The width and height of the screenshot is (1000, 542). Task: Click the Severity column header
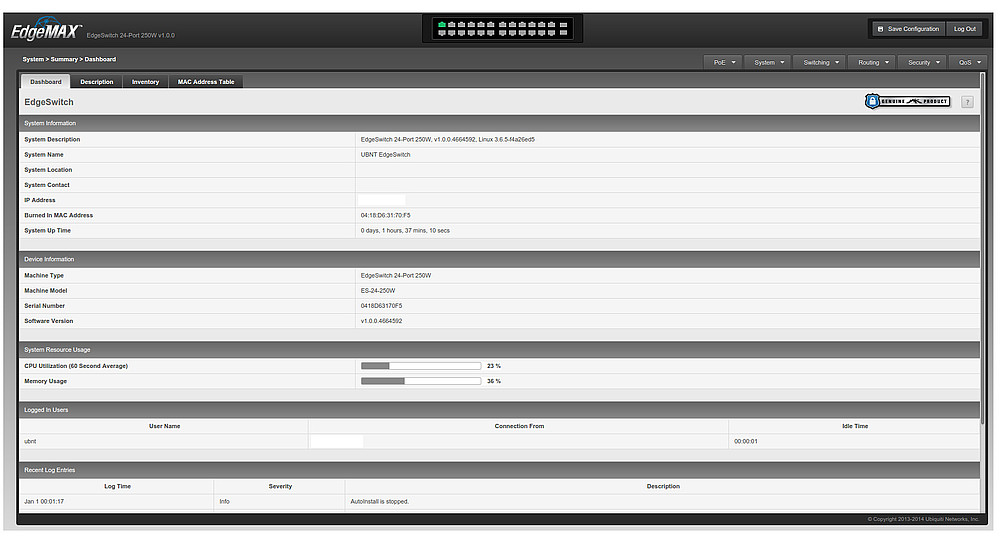pos(280,487)
